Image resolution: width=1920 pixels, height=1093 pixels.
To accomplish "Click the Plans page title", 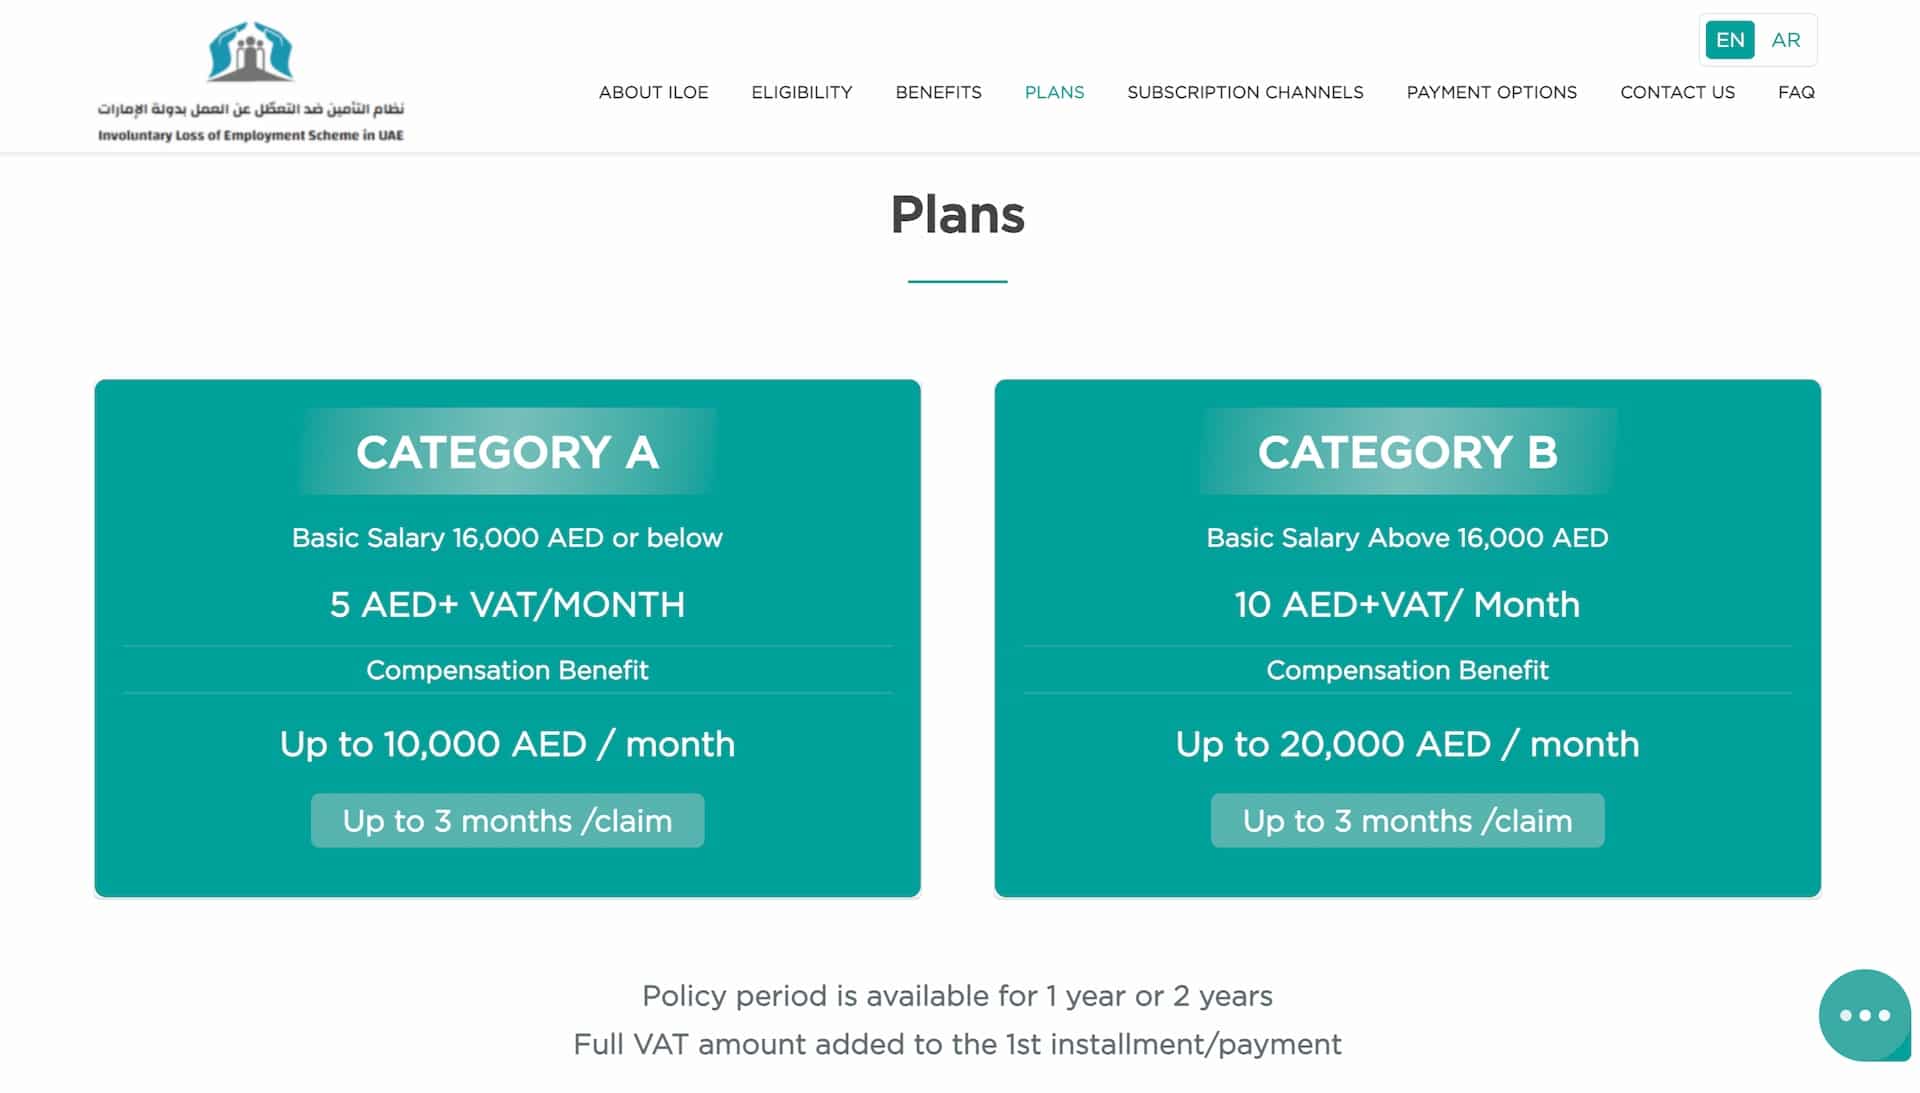I will (958, 215).
